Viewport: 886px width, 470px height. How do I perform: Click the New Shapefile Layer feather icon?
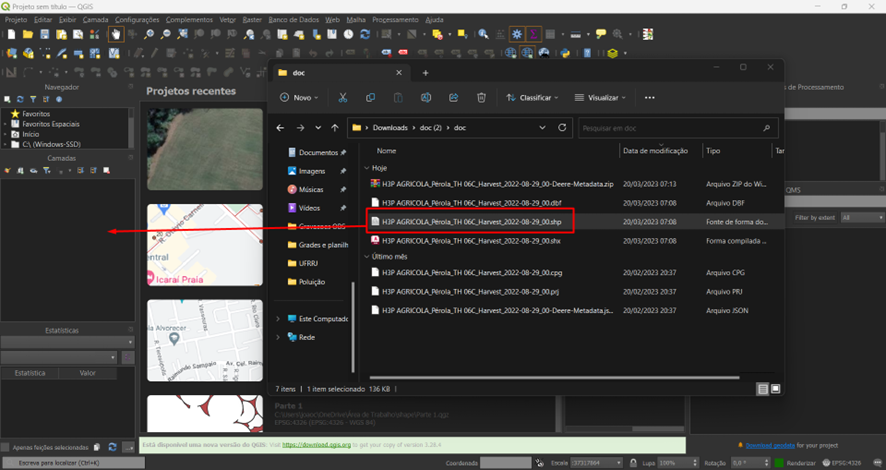(x=62, y=53)
